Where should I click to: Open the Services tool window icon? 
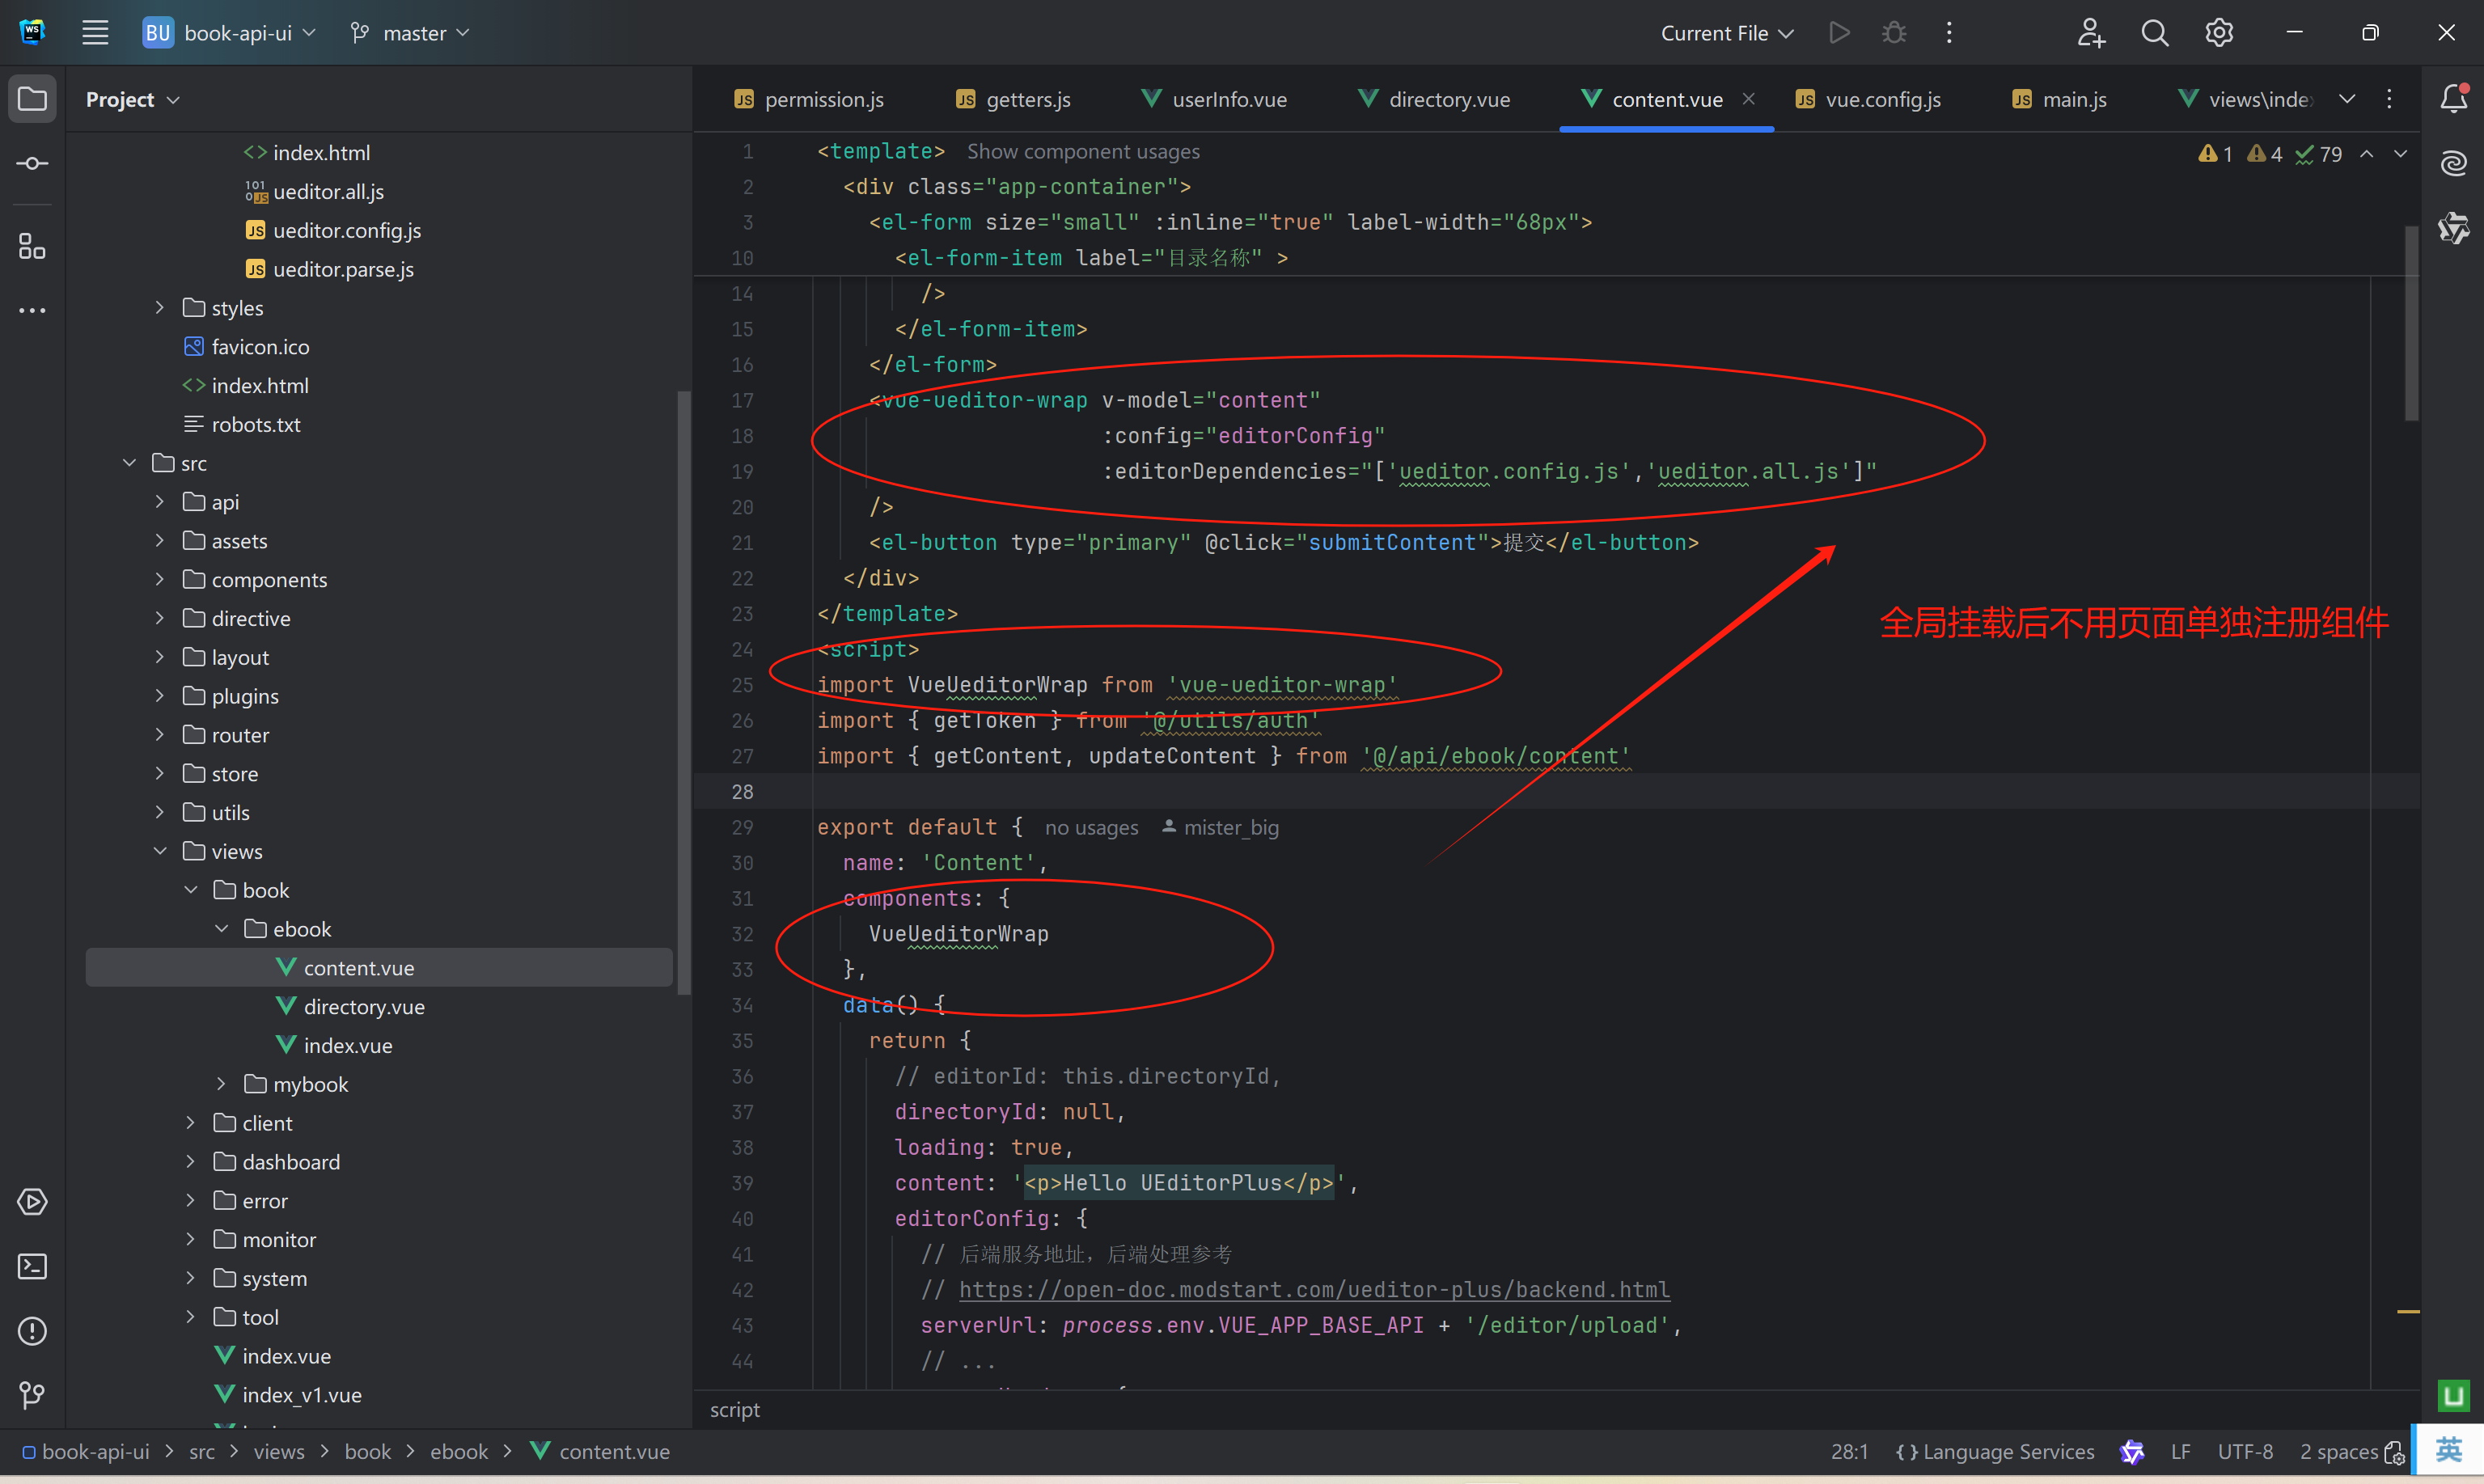tap(32, 1201)
